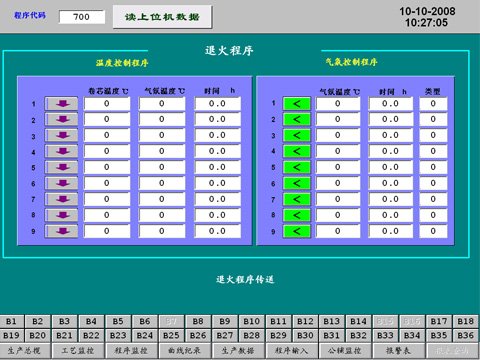Click the 读上位机数据 button
Screen dimensions: 480x360
pyautogui.click(x=162, y=17)
